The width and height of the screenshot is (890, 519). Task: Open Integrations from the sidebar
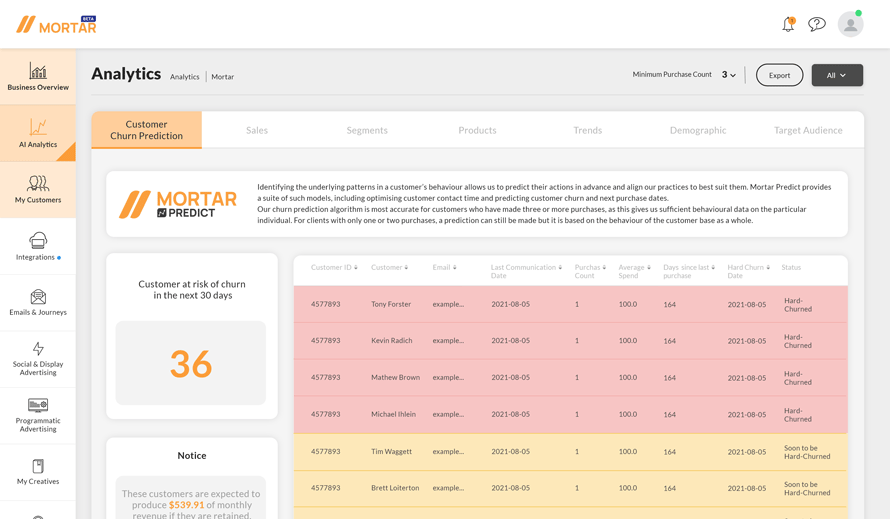(37, 246)
